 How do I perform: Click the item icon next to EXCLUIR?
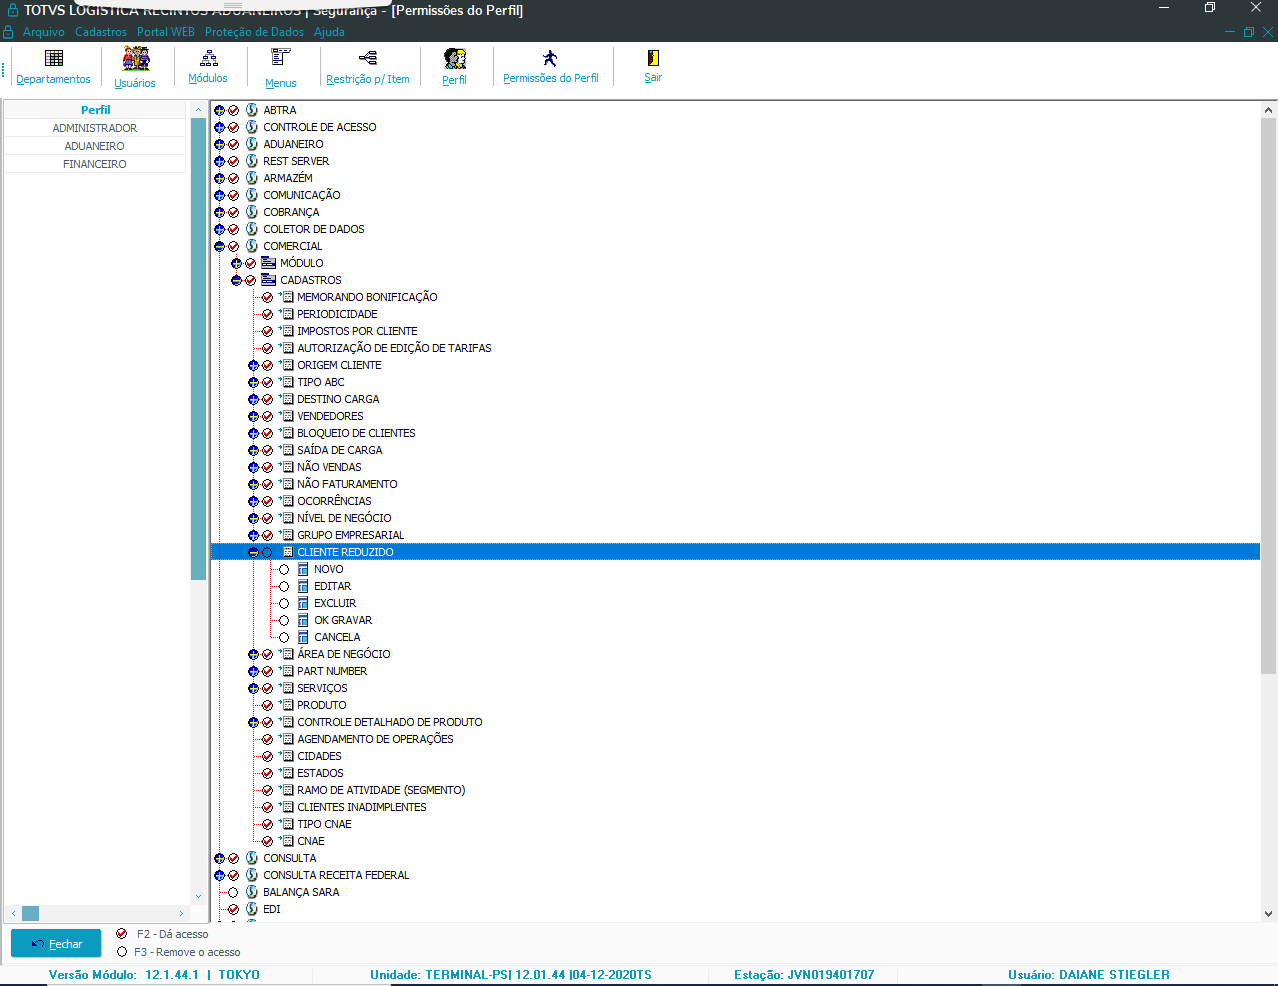(x=303, y=603)
